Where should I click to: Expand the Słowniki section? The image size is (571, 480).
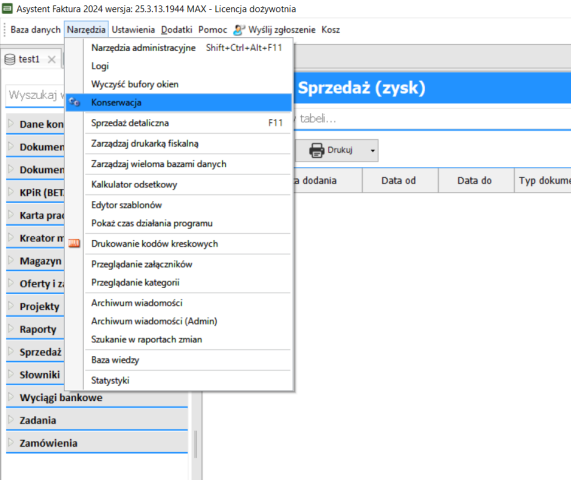(x=11, y=374)
